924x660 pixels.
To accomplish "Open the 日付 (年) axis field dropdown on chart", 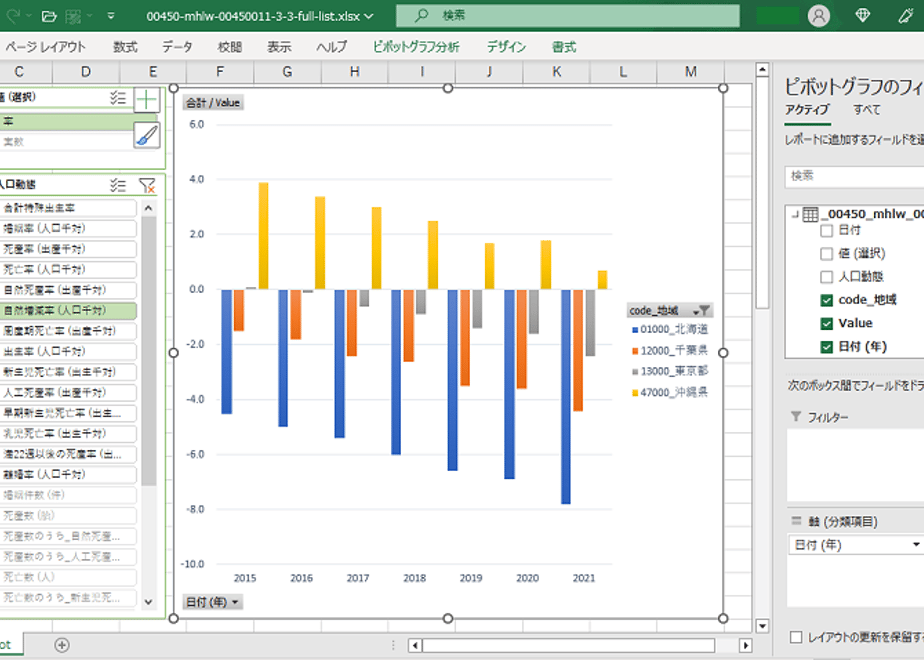I will click(213, 602).
